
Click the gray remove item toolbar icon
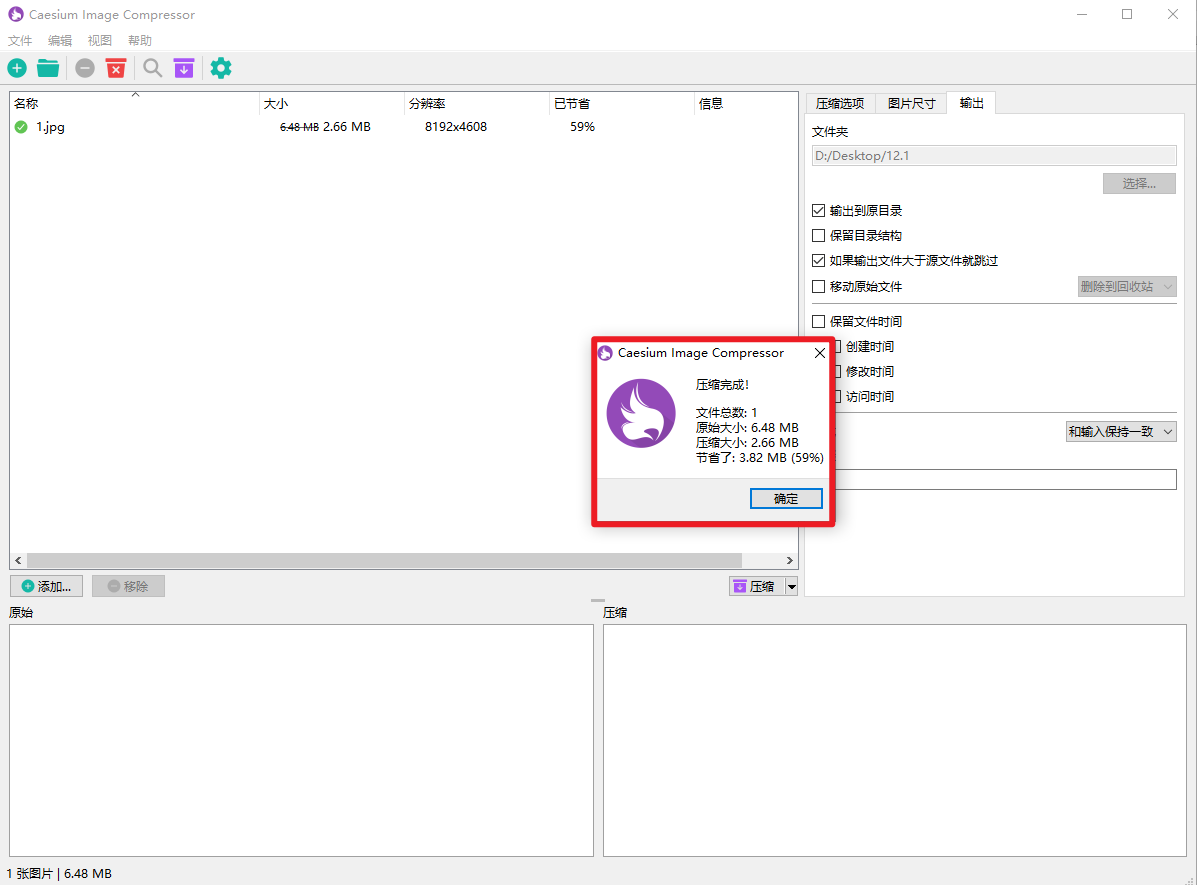[x=85, y=68]
